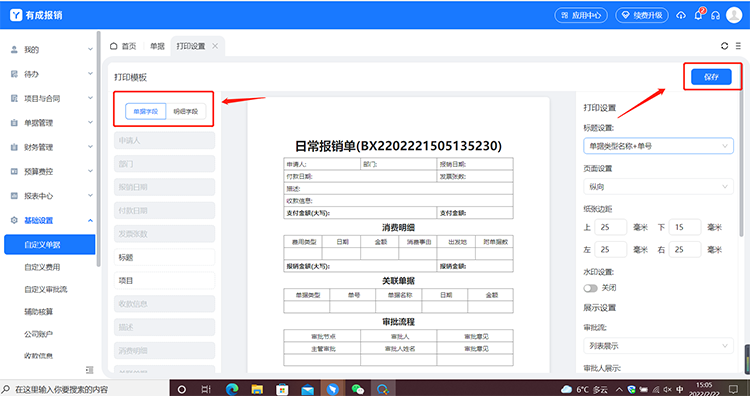Click the refresh icon beside tab bar
Image resolution: width=750 pixels, height=396 pixels.
point(725,46)
